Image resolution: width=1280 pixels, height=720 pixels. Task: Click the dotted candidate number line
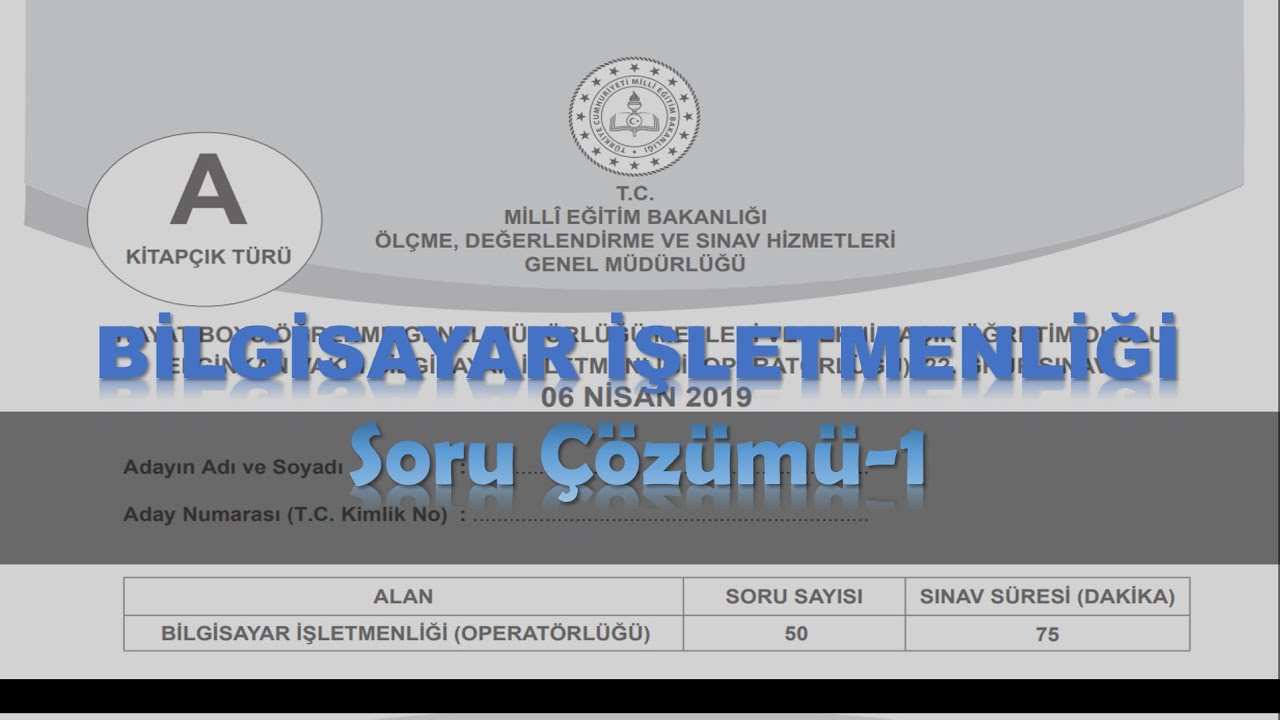pyautogui.click(x=670, y=520)
